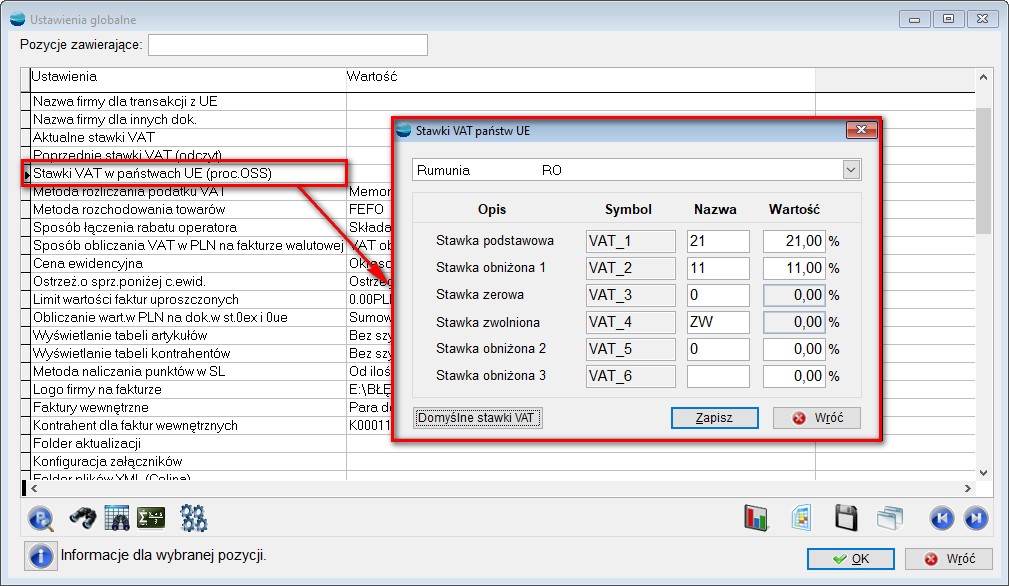
Task: Click the bar chart icon
Action: (755, 517)
